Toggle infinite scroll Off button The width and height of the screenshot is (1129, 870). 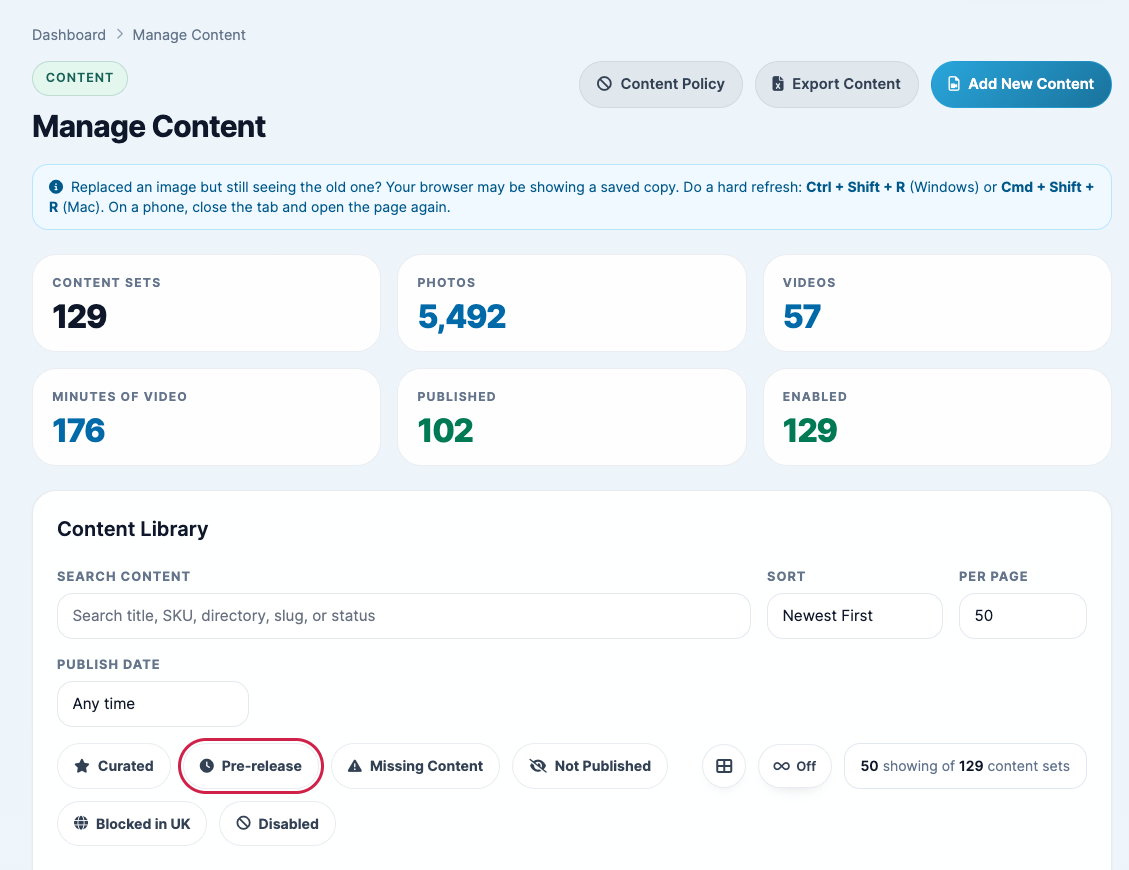[794, 766]
